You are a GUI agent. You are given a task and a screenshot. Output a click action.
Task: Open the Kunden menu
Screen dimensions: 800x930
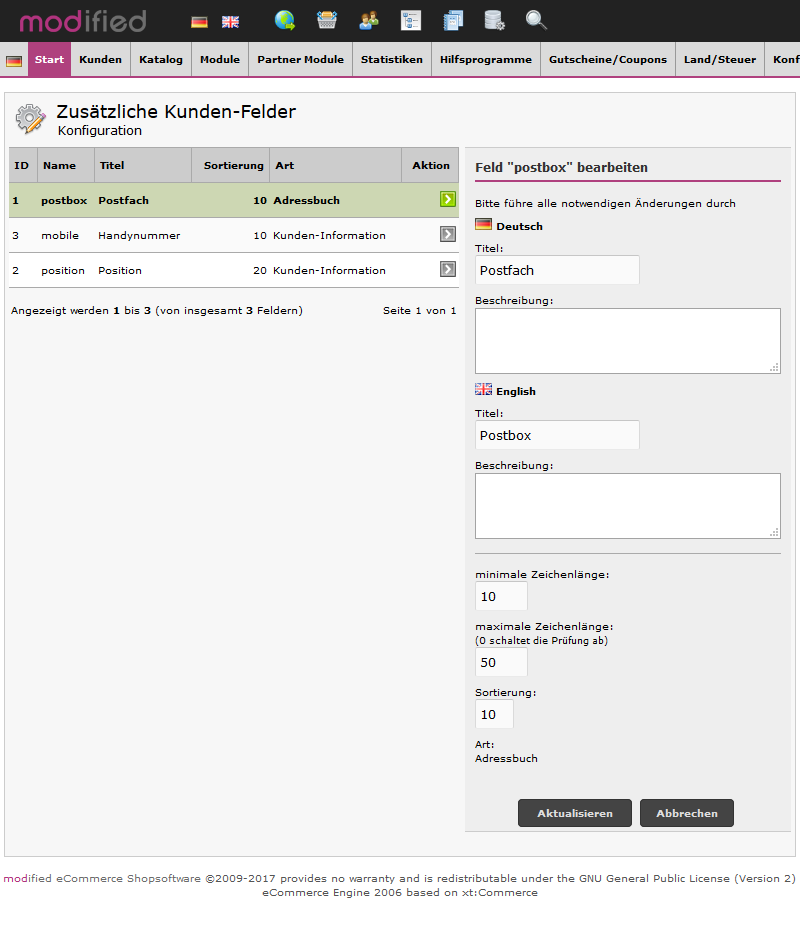pyautogui.click(x=100, y=60)
